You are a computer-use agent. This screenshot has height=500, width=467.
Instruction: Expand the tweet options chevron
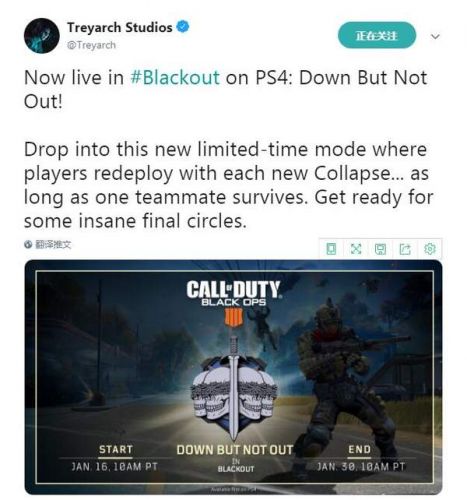coord(435,36)
